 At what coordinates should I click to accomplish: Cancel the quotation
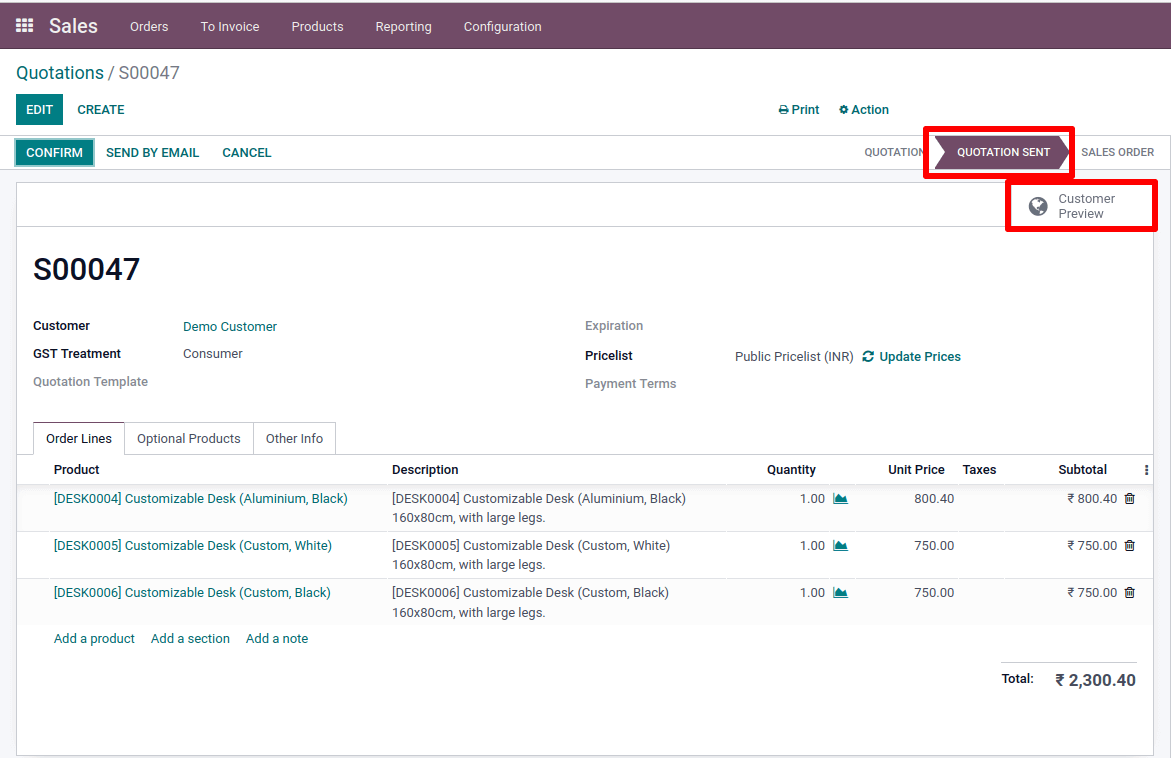[x=246, y=152]
